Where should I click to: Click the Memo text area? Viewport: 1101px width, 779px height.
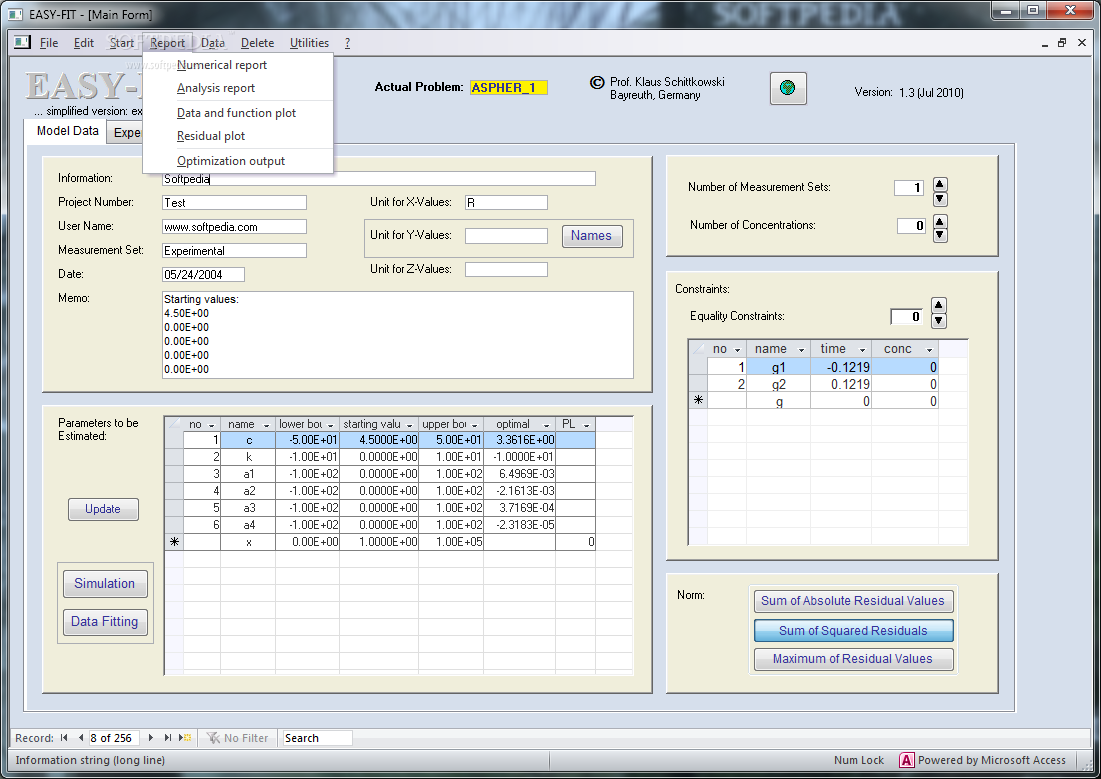click(397, 335)
